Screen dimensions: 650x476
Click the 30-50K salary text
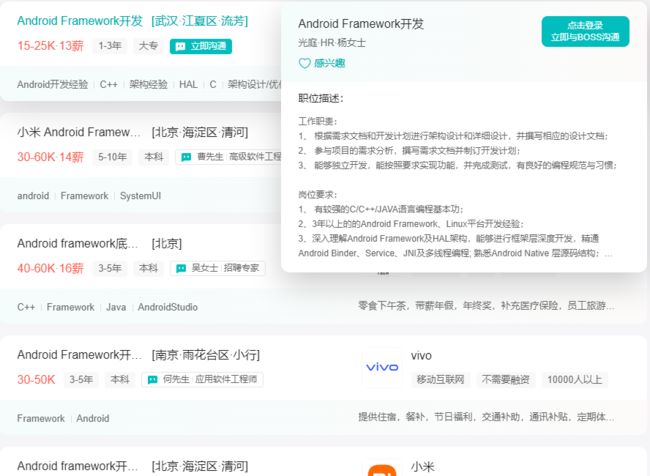36,379
